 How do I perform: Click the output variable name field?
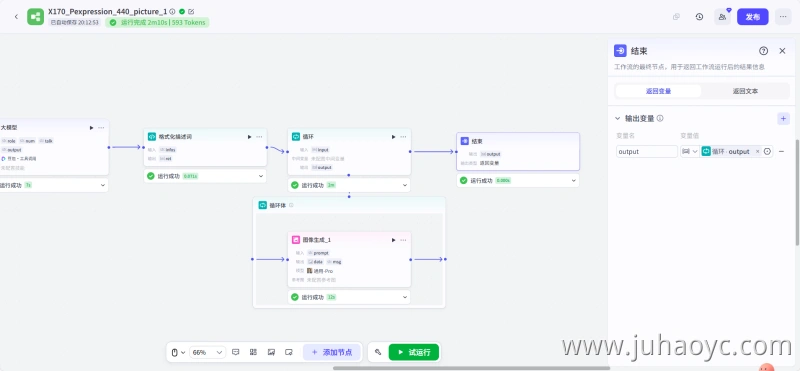click(646, 152)
